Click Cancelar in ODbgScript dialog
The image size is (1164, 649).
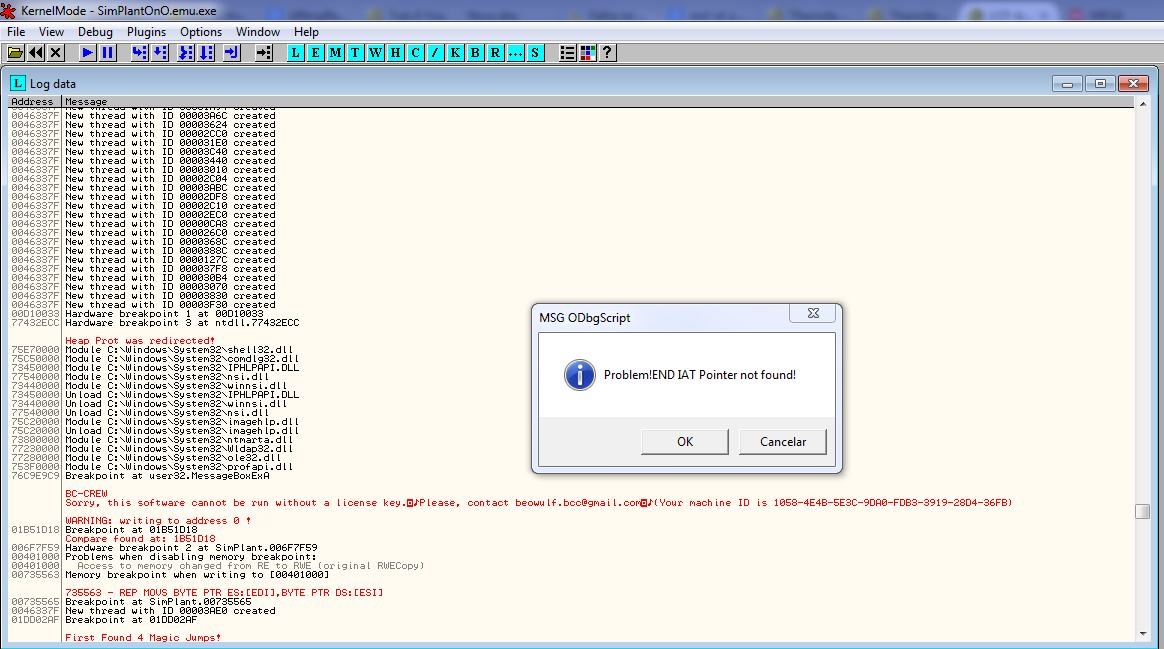pos(782,442)
